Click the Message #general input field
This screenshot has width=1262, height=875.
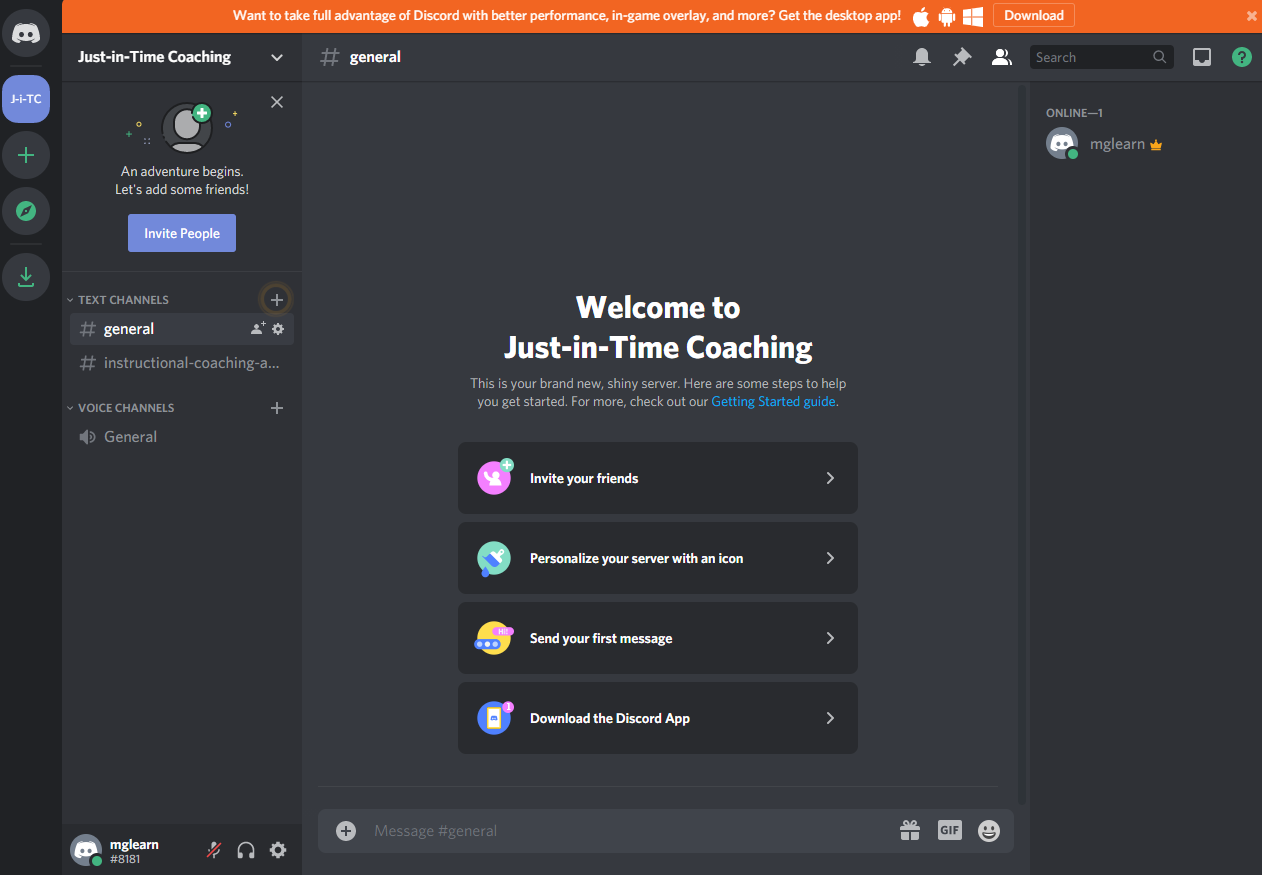630,831
